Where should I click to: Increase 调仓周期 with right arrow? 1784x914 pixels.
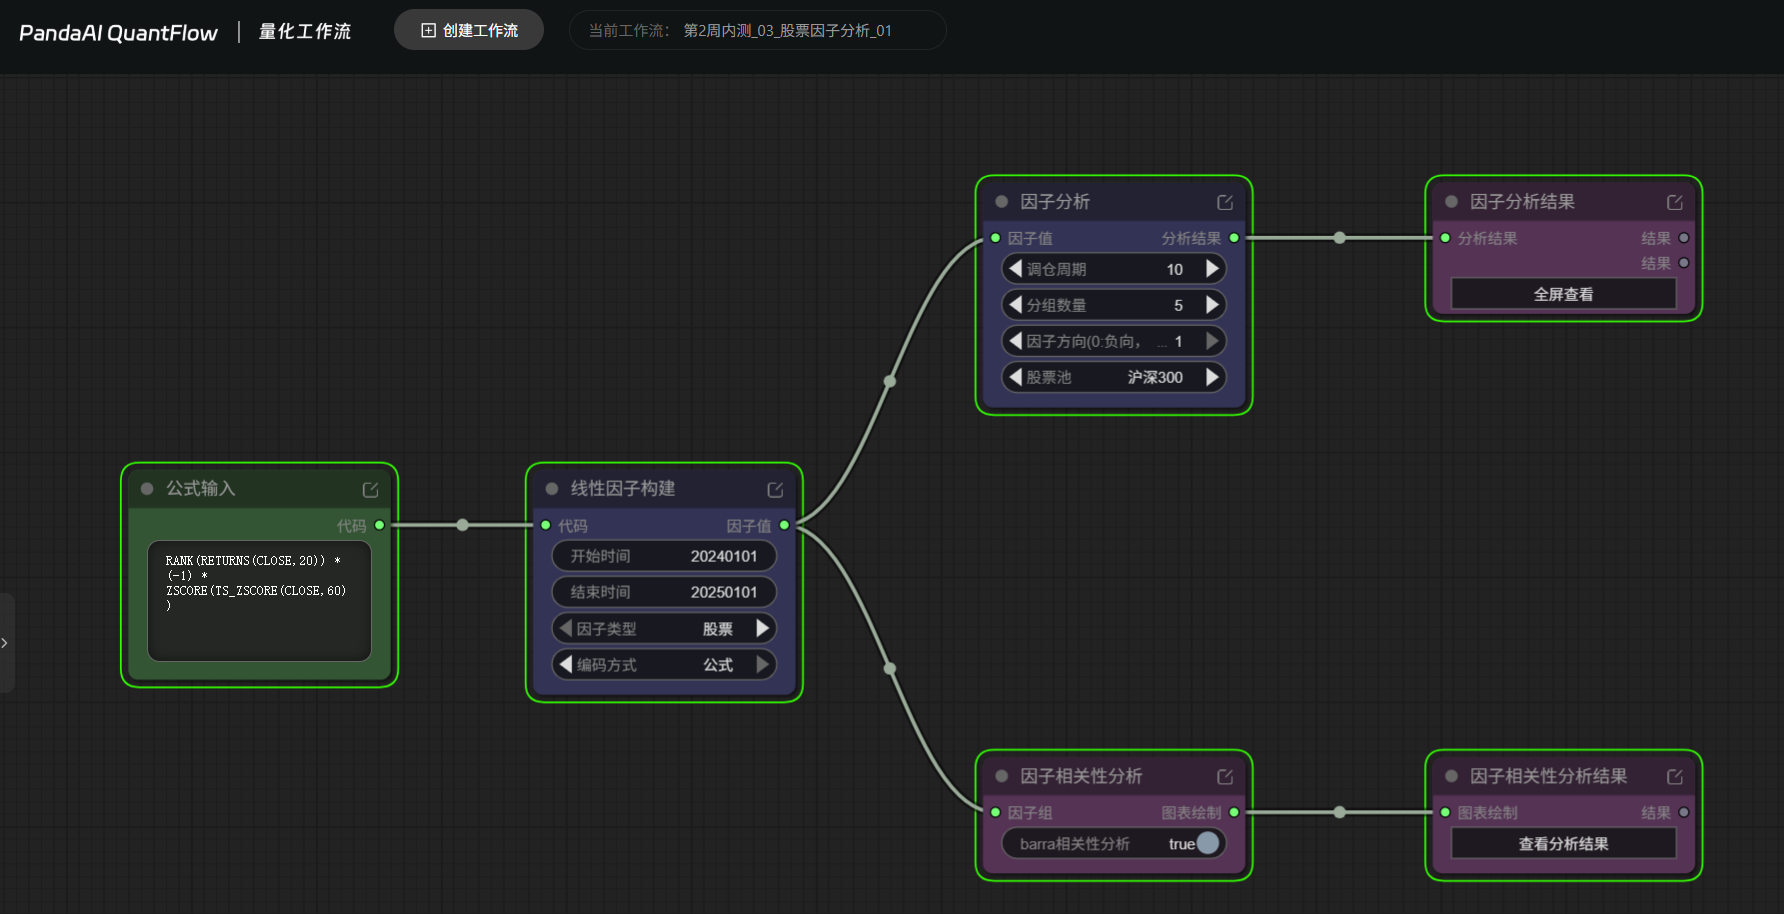pos(1212,269)
